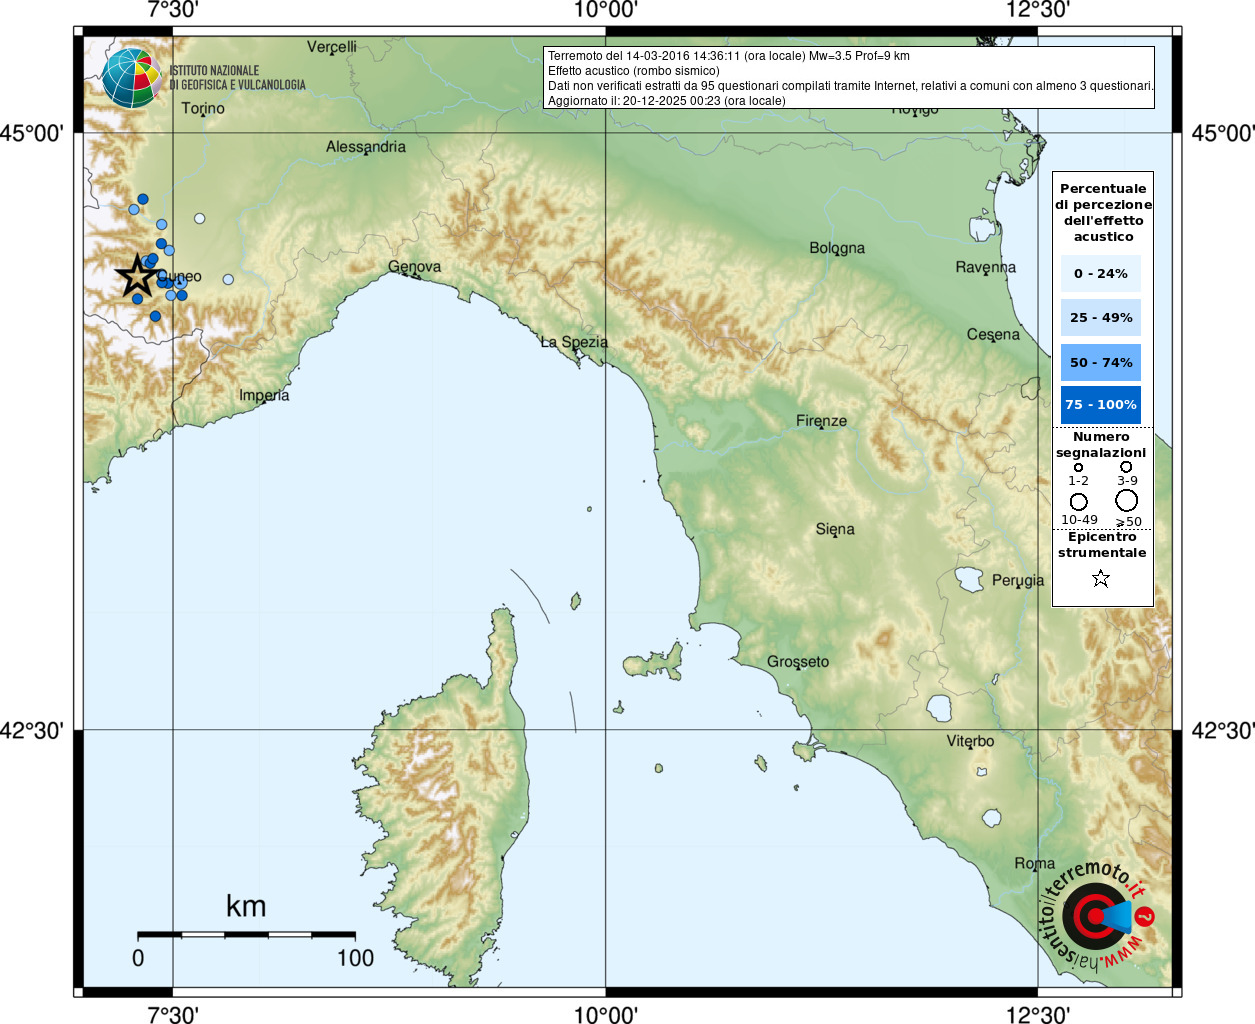The width and height of the screenshot is (1255, 1024).
Task: Click the star symbol in the legend
Action: (1101, 578)
